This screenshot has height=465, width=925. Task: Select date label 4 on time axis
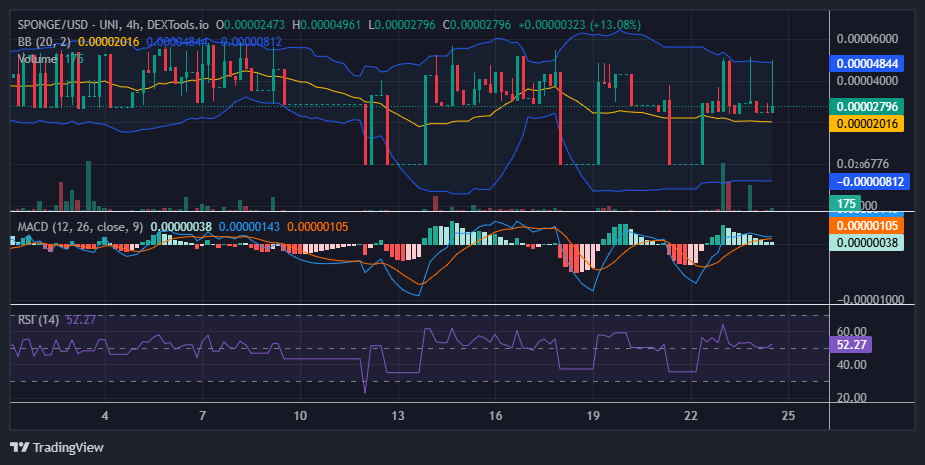(x=105, y=415)
